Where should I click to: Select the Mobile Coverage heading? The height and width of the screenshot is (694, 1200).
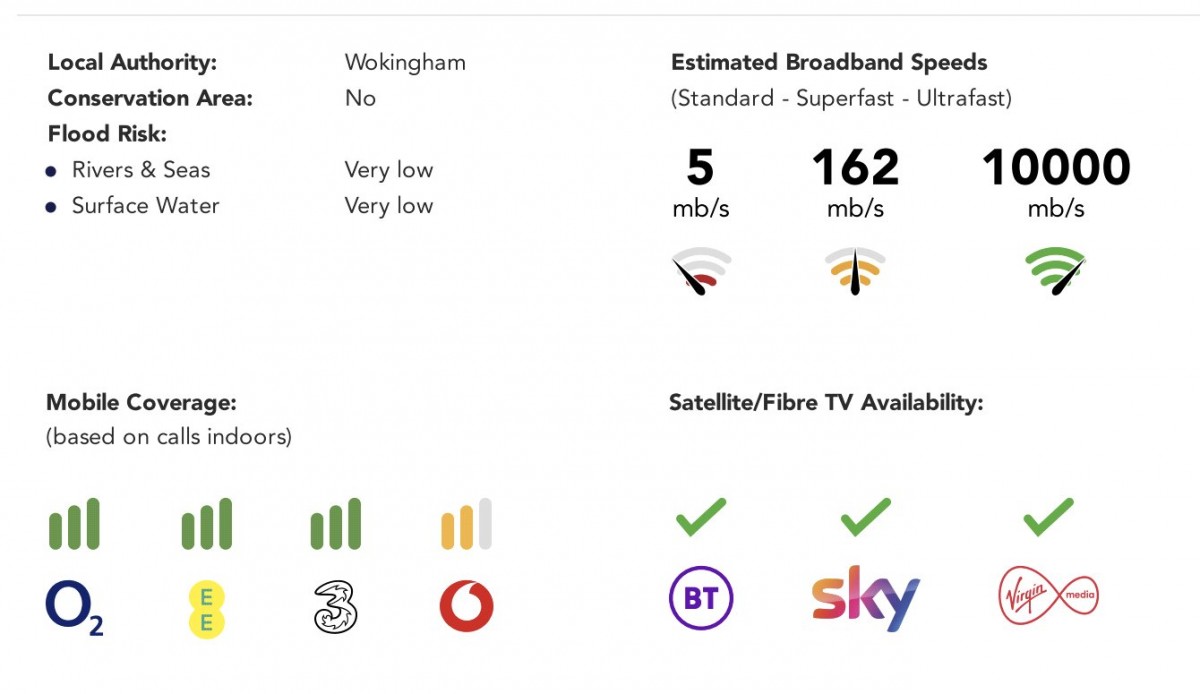click(x=141, y=403)
